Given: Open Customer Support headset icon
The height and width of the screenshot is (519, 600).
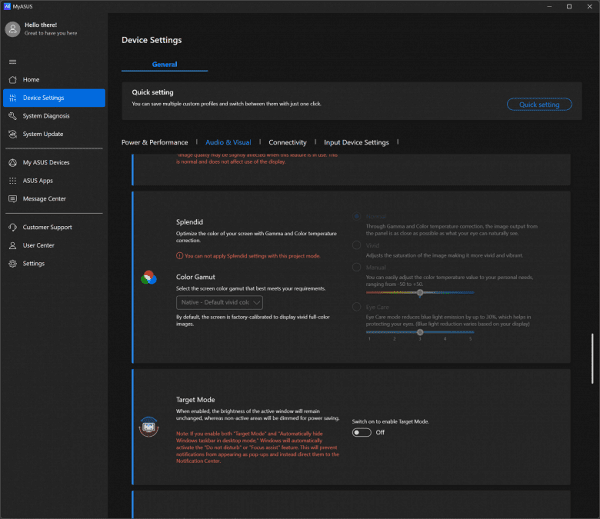Looking at the screenshot, I should pyautogui.click(x=12, y=227).
